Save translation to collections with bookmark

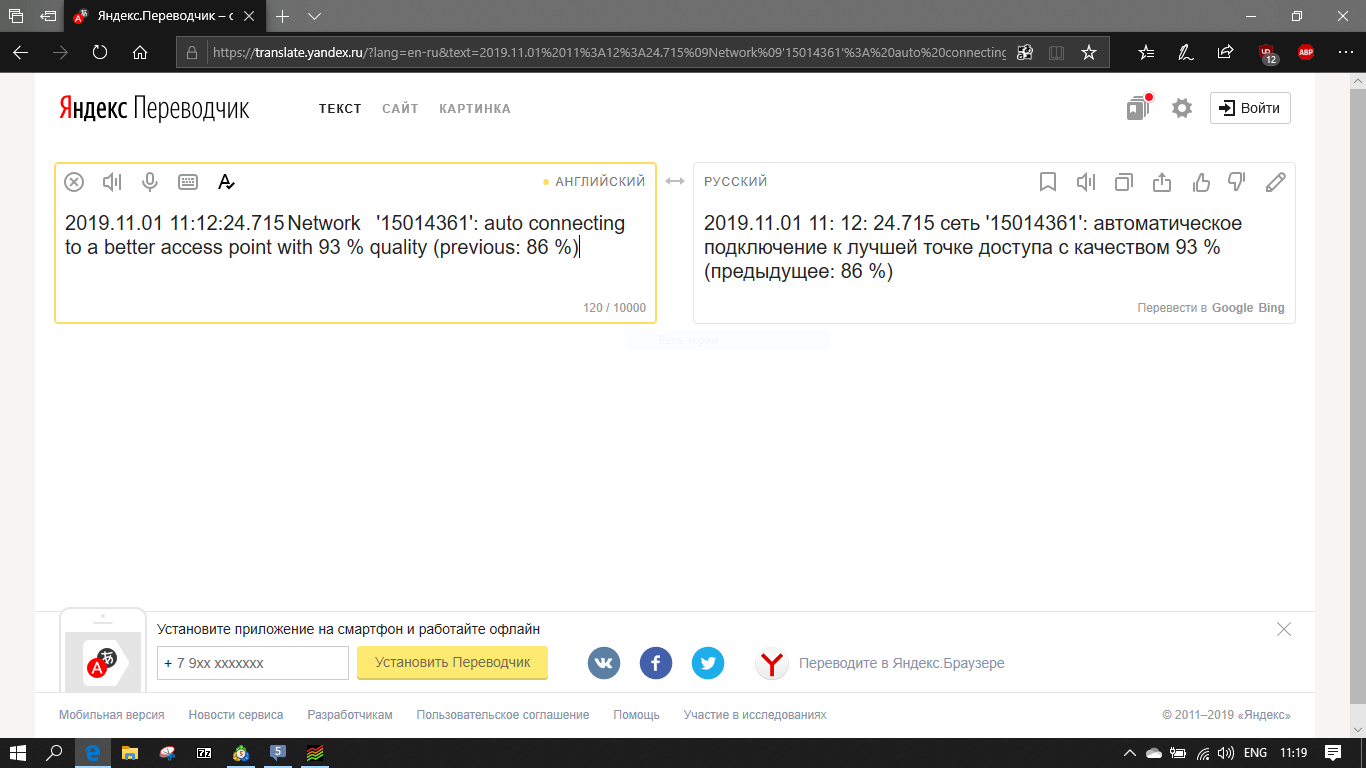(x=1048, y=182)
